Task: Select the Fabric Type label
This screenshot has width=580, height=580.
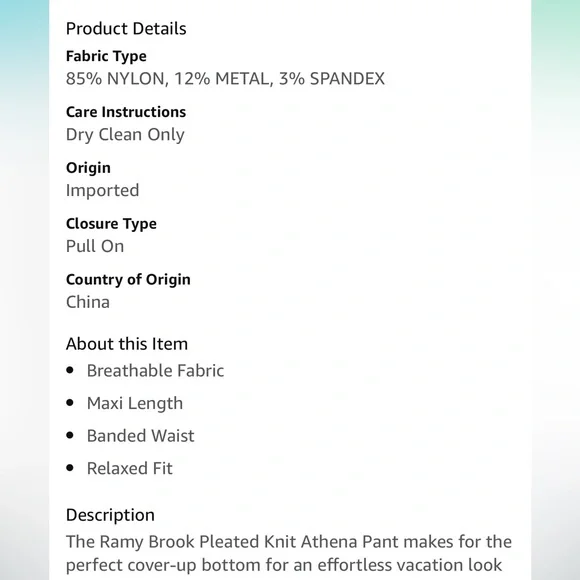Action: coord(106,56)
